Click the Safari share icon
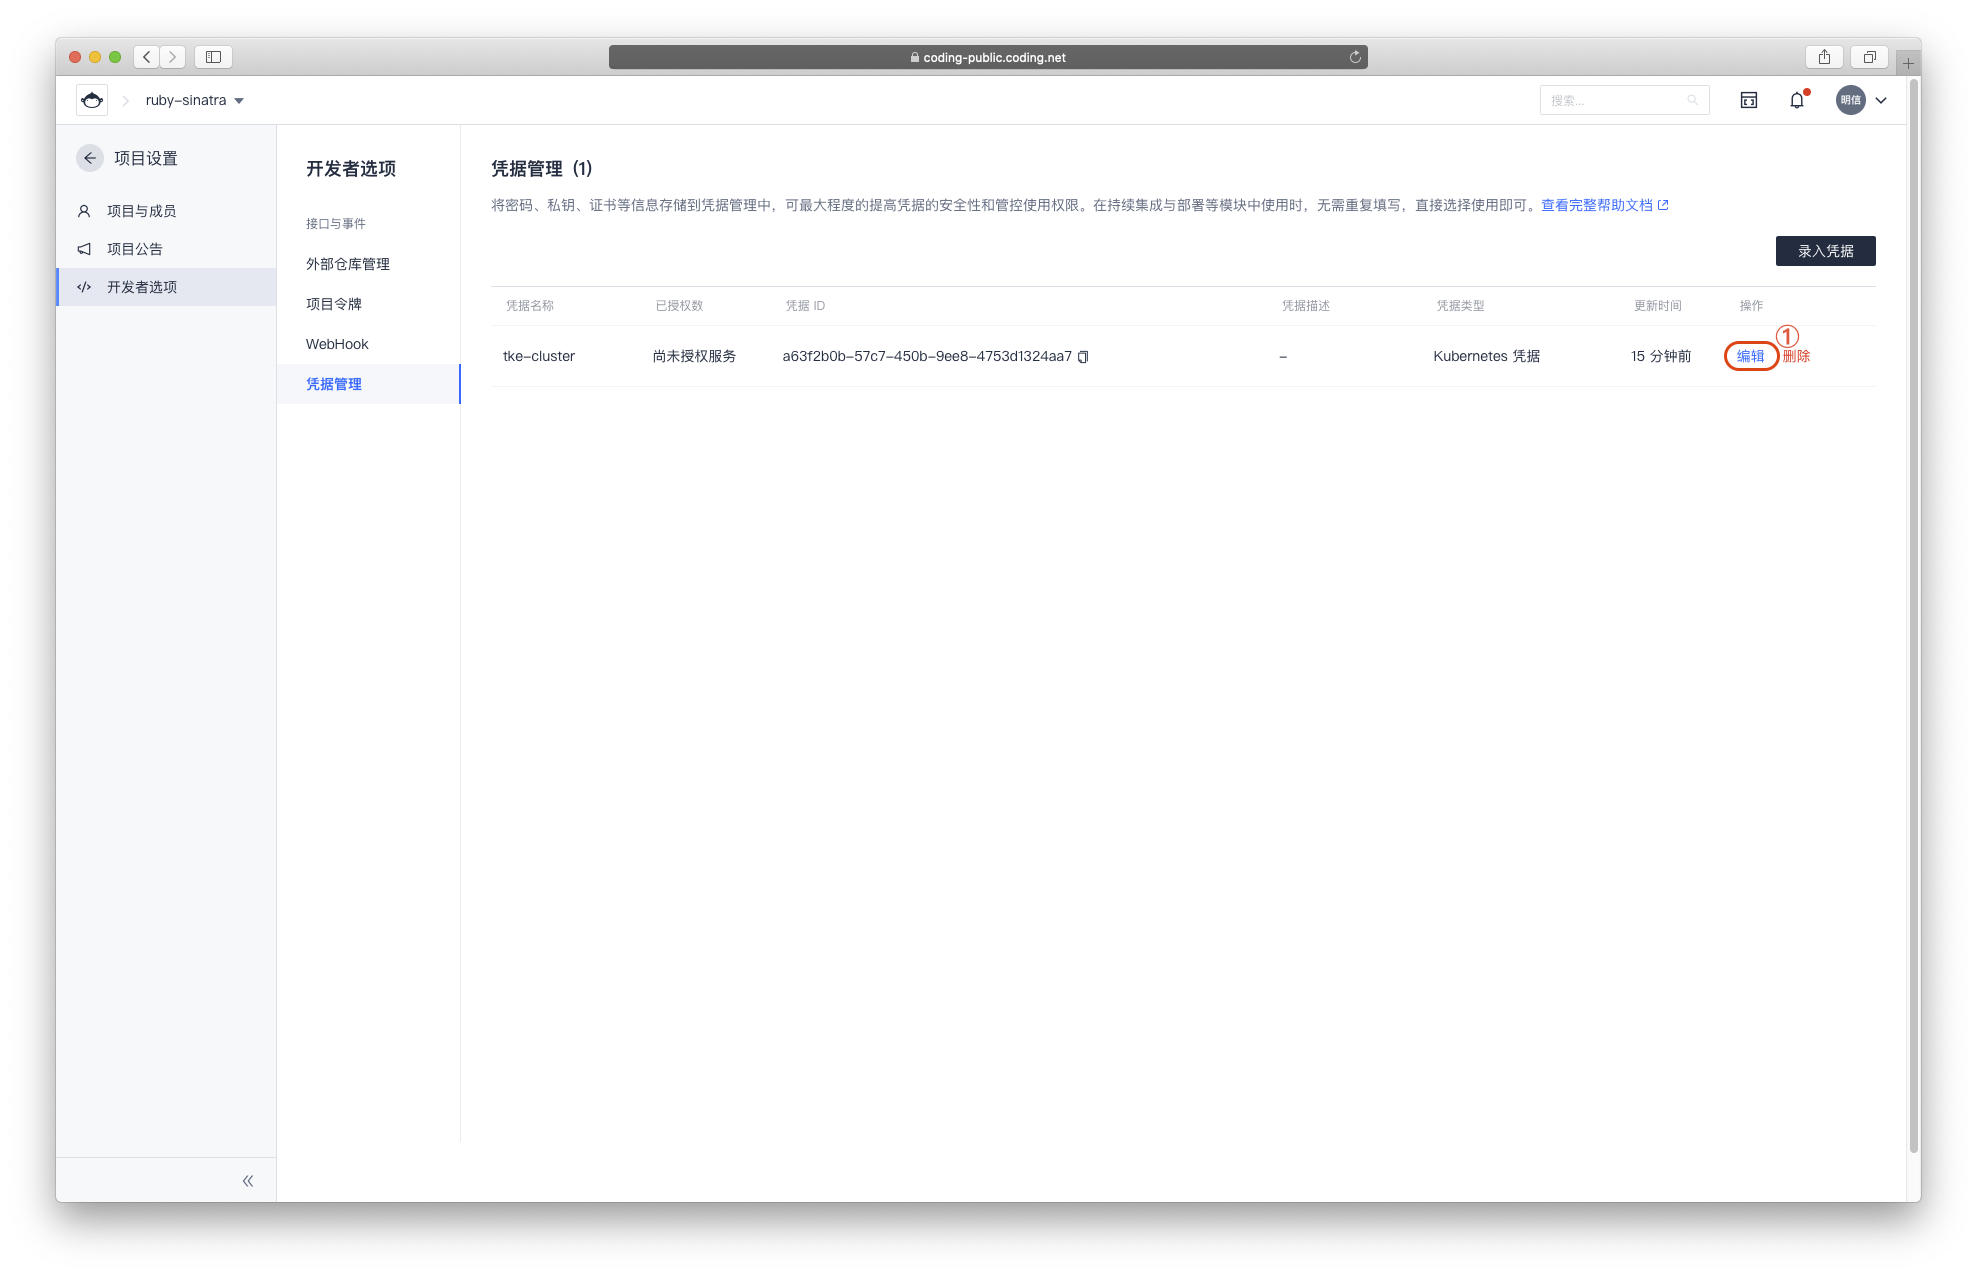Image resolution: width=1977 pixels, height=1276 pixels. tap(1824, 57)
